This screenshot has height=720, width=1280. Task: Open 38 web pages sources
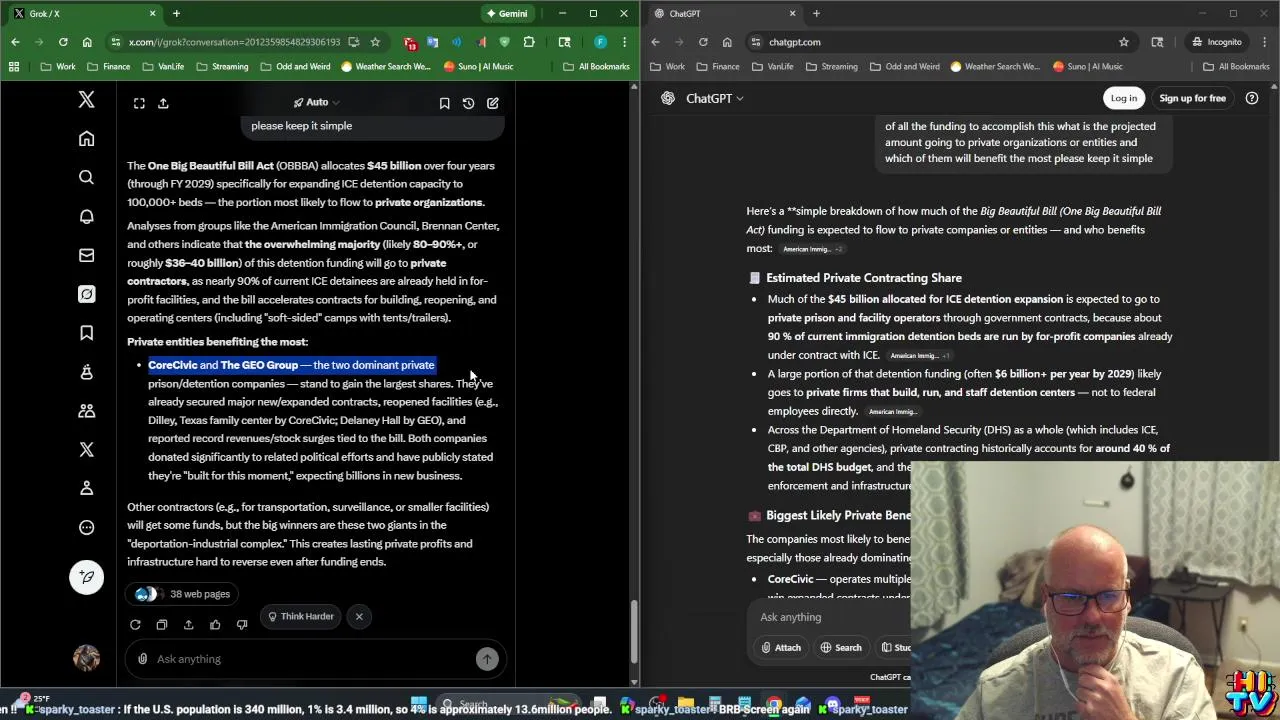[183, 594]
